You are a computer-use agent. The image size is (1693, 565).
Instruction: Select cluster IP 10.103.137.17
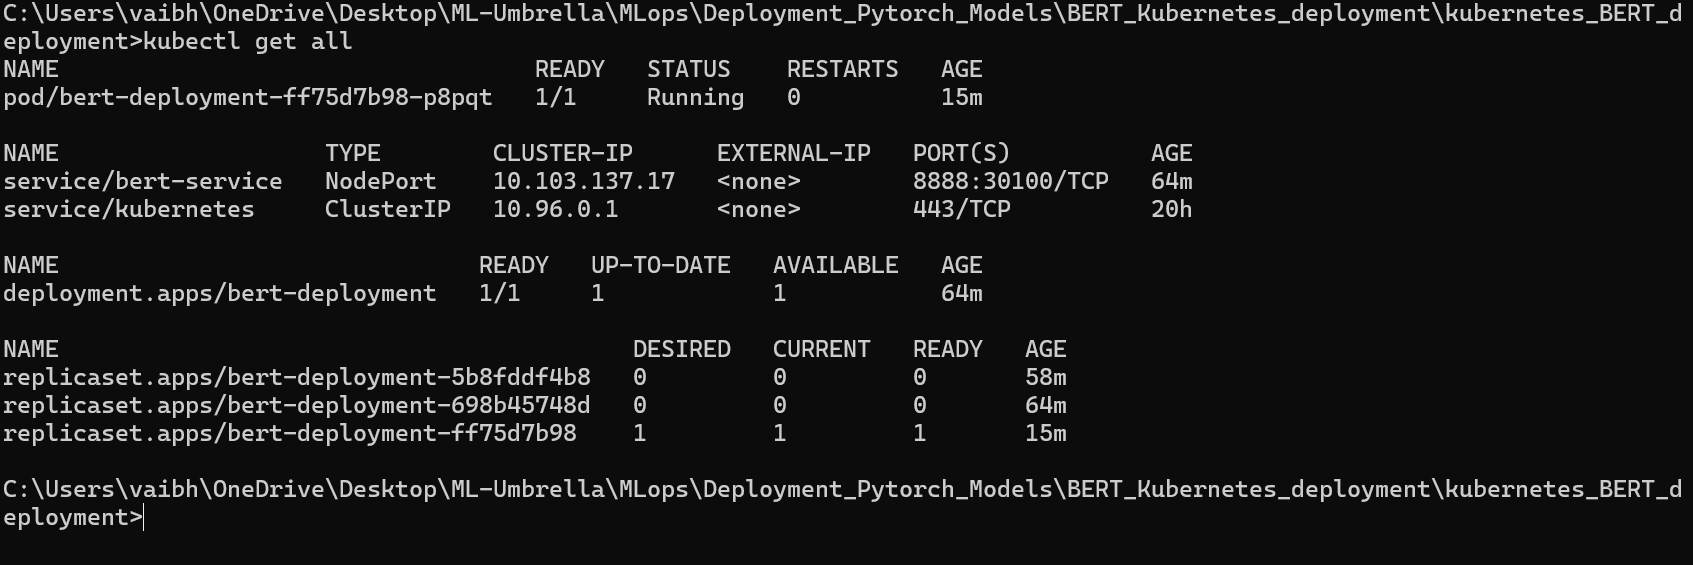pos(584,182)
